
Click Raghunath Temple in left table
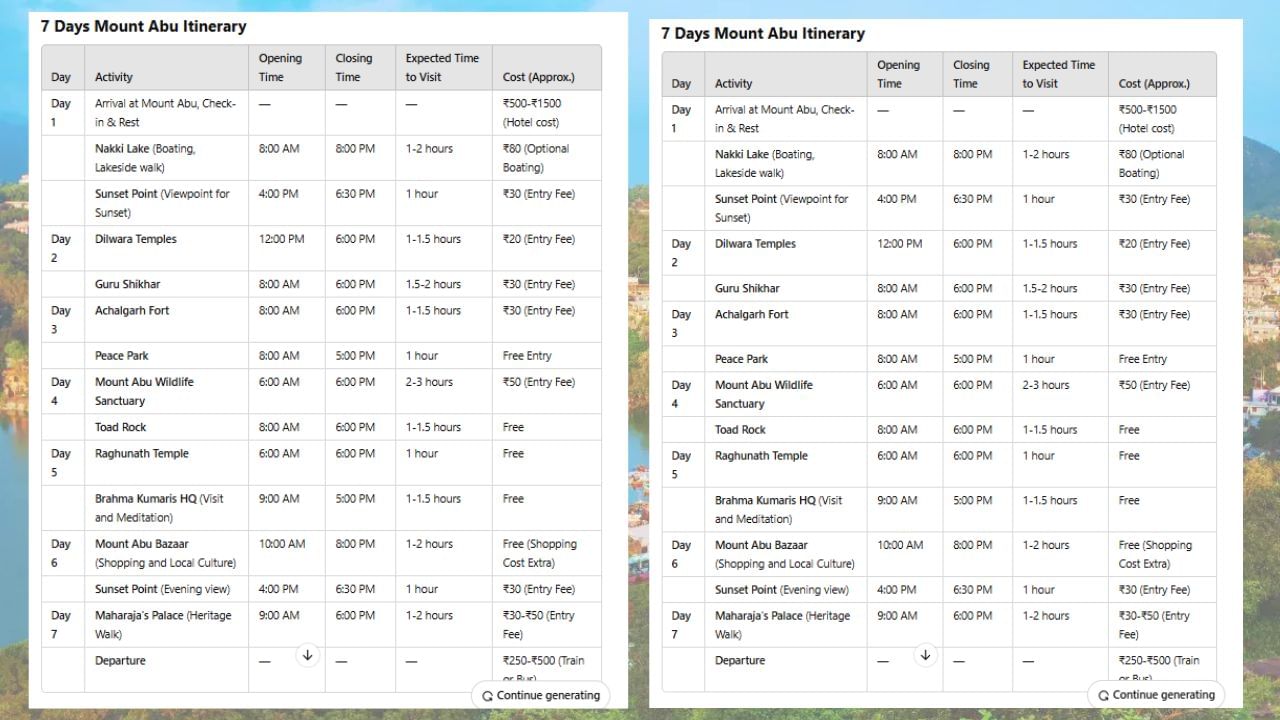pos(142,453)
